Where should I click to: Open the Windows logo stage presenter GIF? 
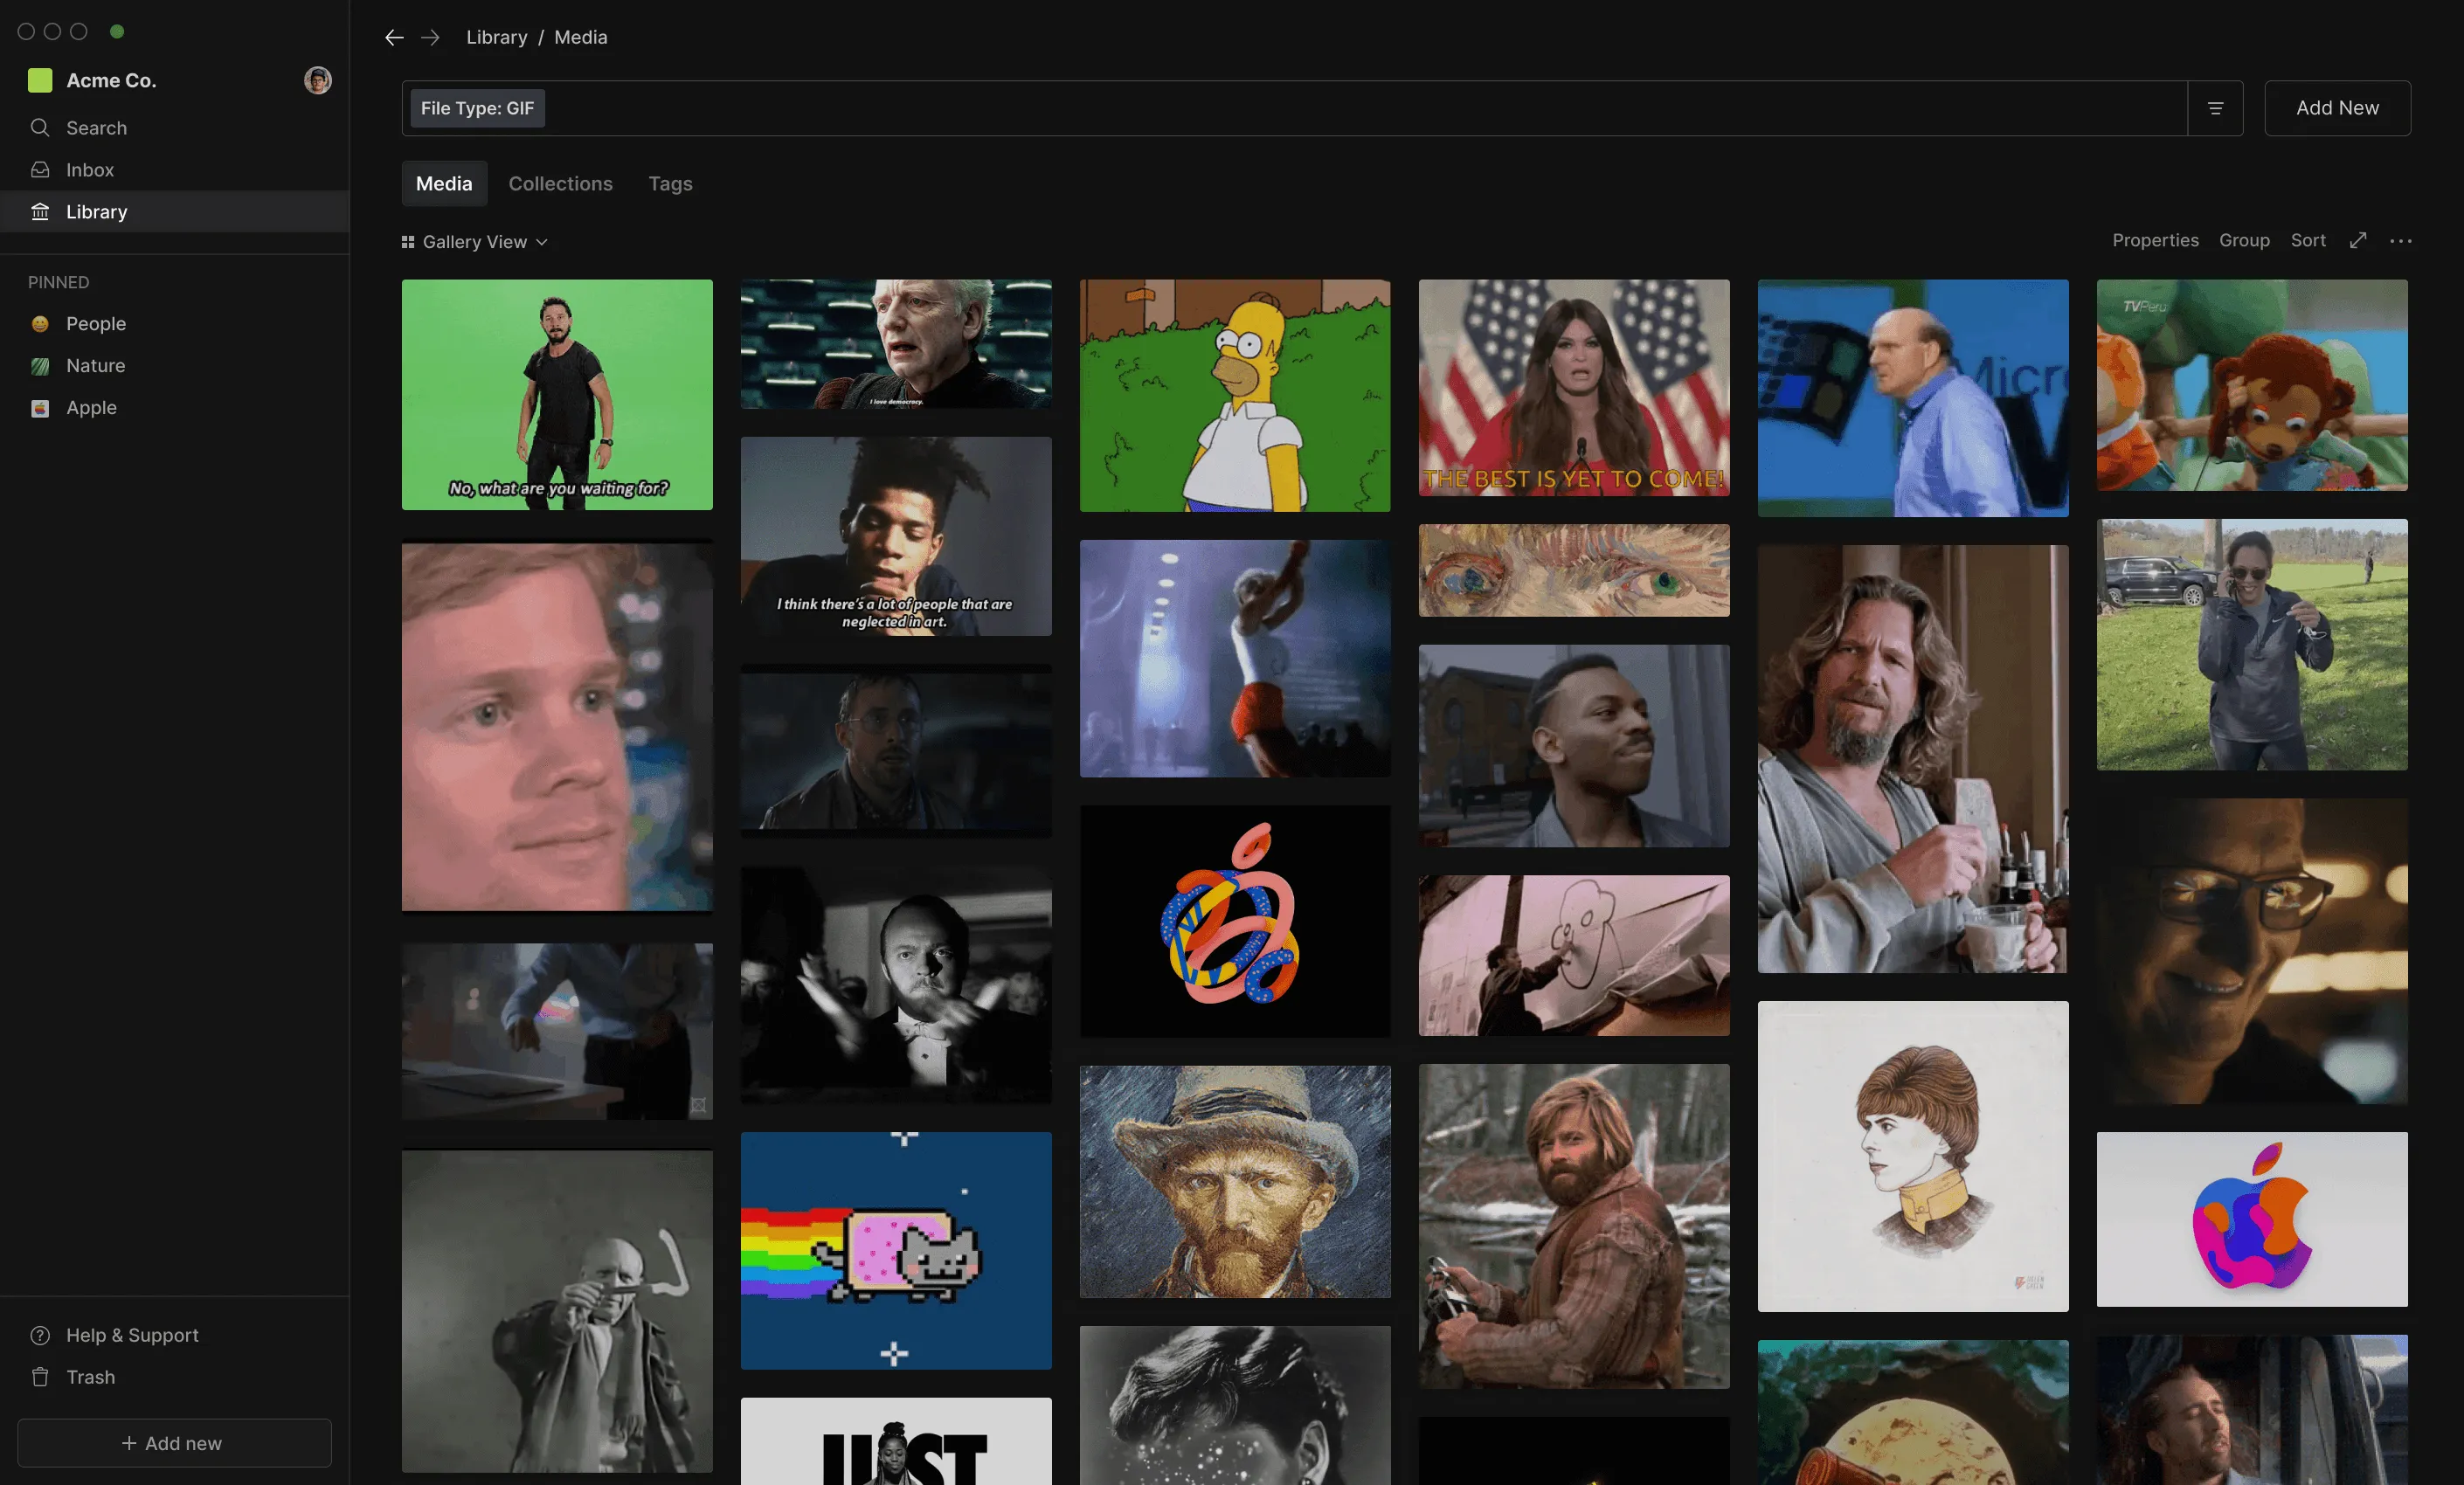[1913, 398]
